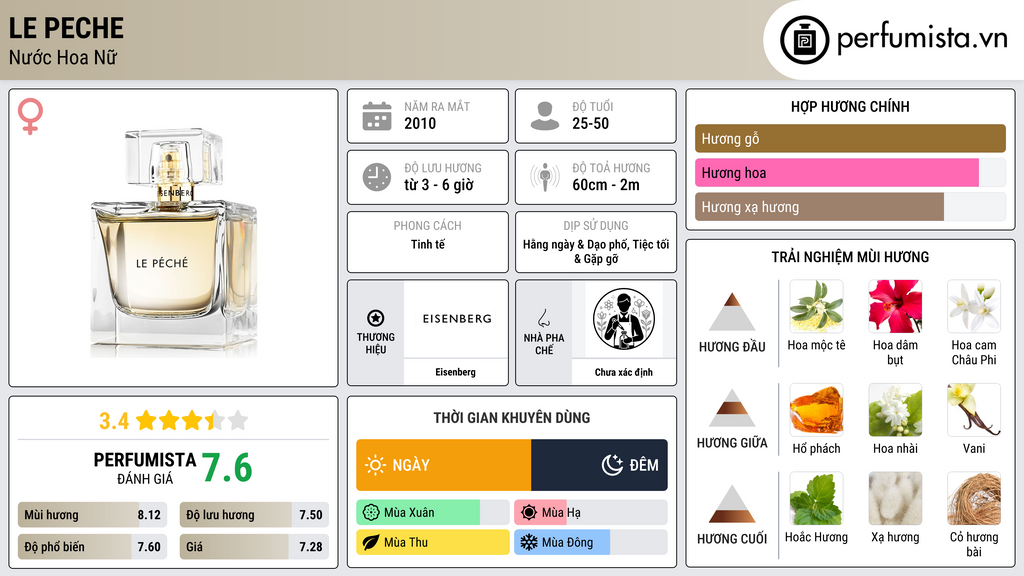Click the perfumista.vn site name
1024x576 pixels.
[922, 39]
